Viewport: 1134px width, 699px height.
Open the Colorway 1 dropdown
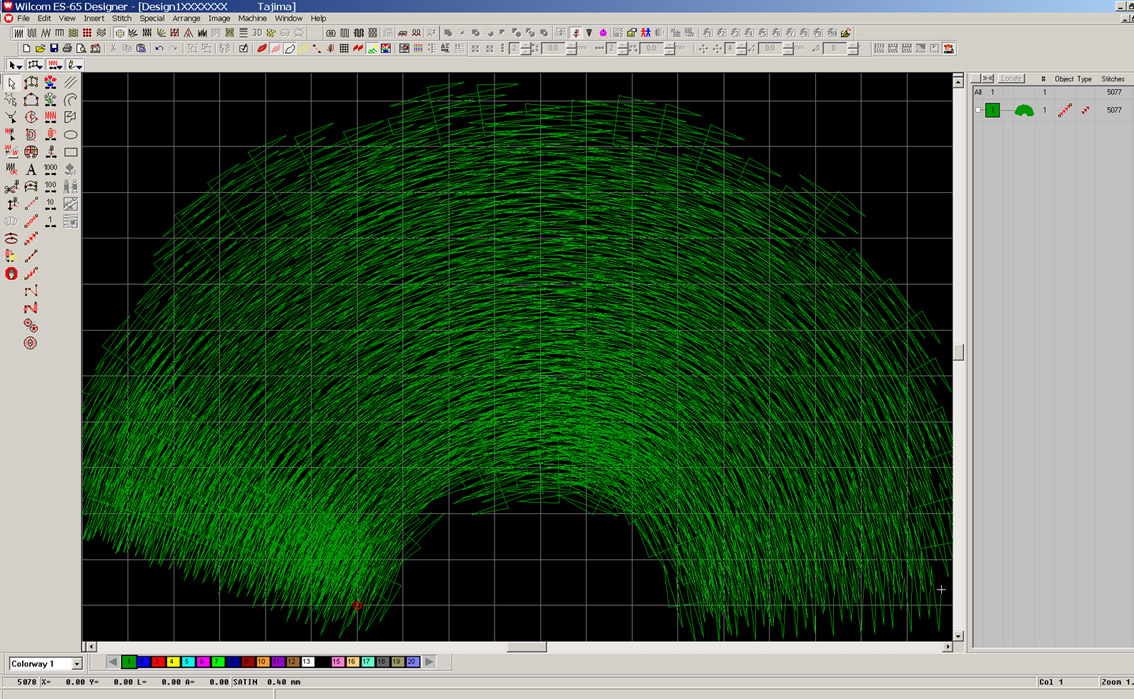click(76, 664)
